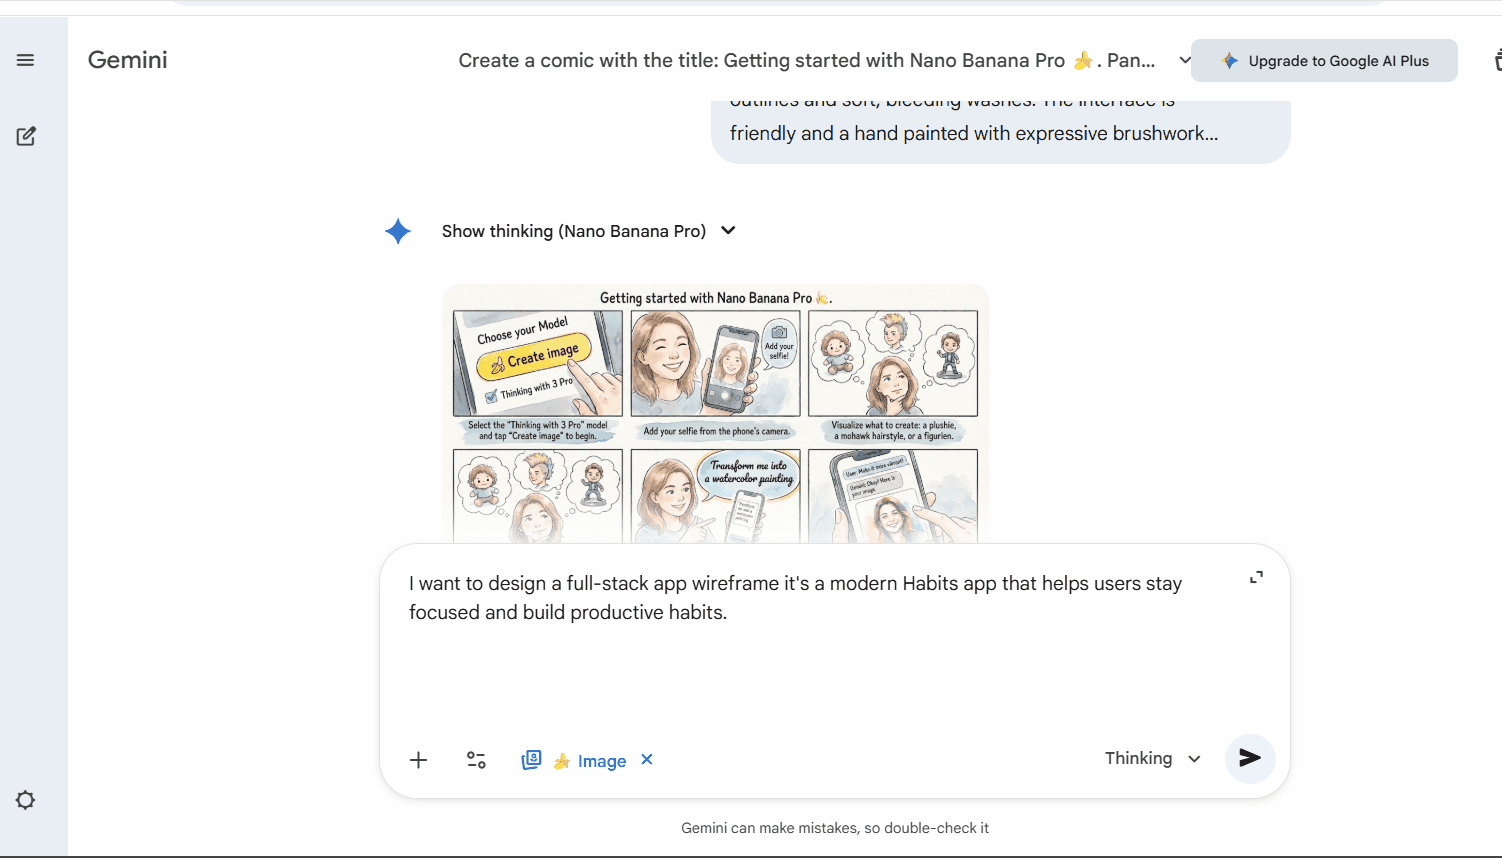Send the prompt with arrow button
Screen dimensions: 1502x858
click(1250, 758)
